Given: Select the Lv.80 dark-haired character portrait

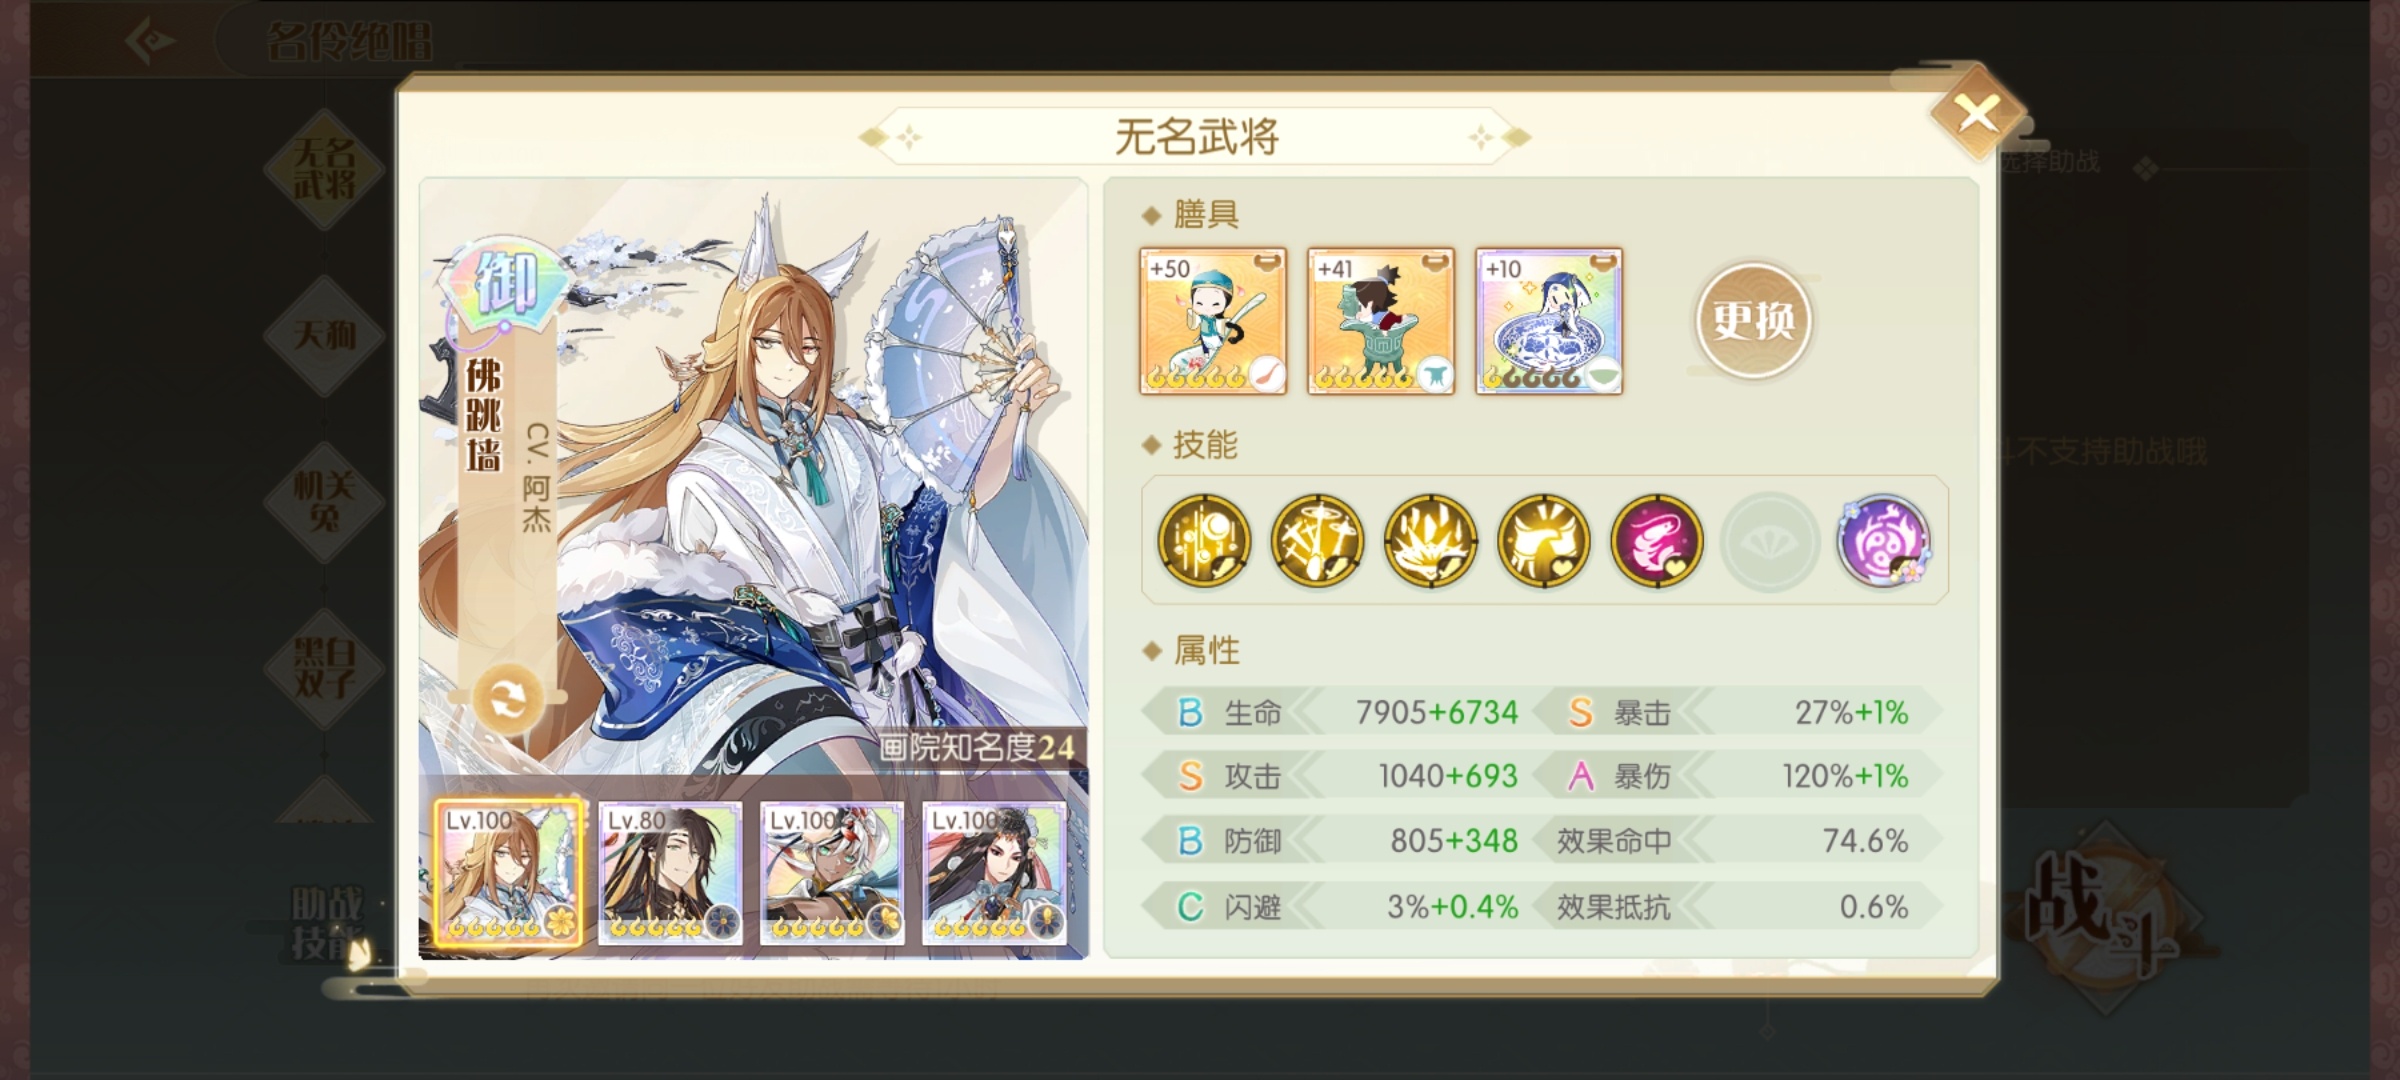Looking at the screenshot, I should point(670,873).
